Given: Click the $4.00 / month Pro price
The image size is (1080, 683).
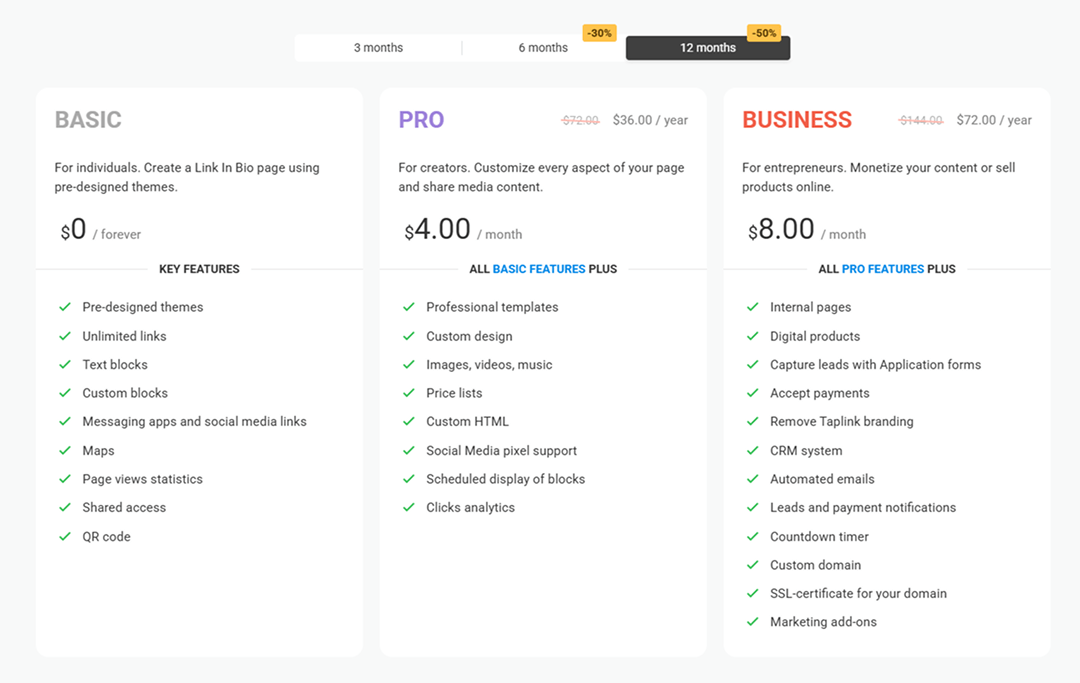Looking at the screenshot, I should (x=462, y=230).
